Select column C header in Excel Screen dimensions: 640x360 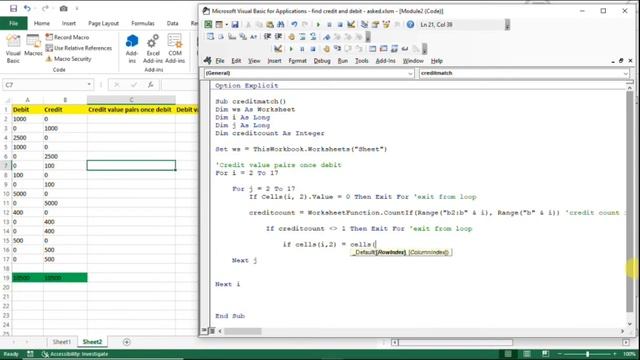pyautogui.click(x=131, y=100)
